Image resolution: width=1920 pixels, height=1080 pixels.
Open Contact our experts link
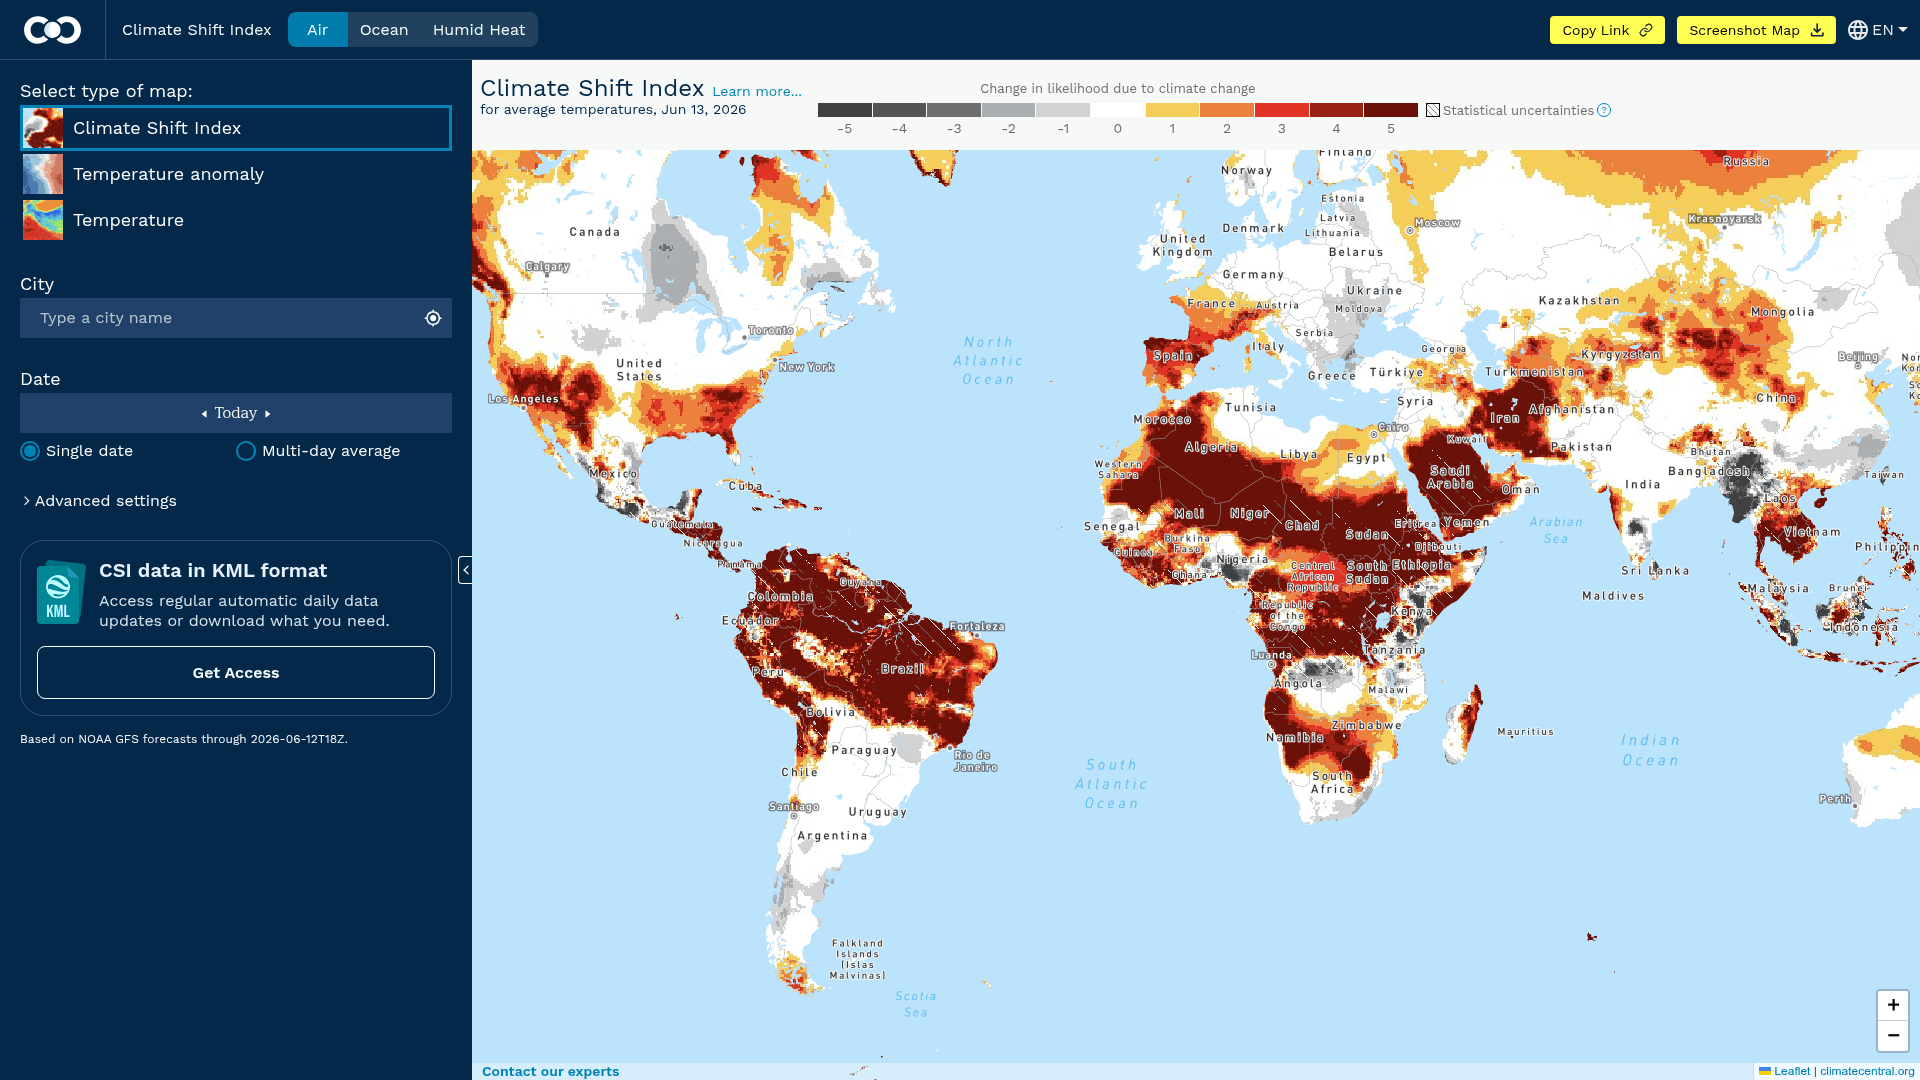pyautogui.click(x=550, y=1071)
